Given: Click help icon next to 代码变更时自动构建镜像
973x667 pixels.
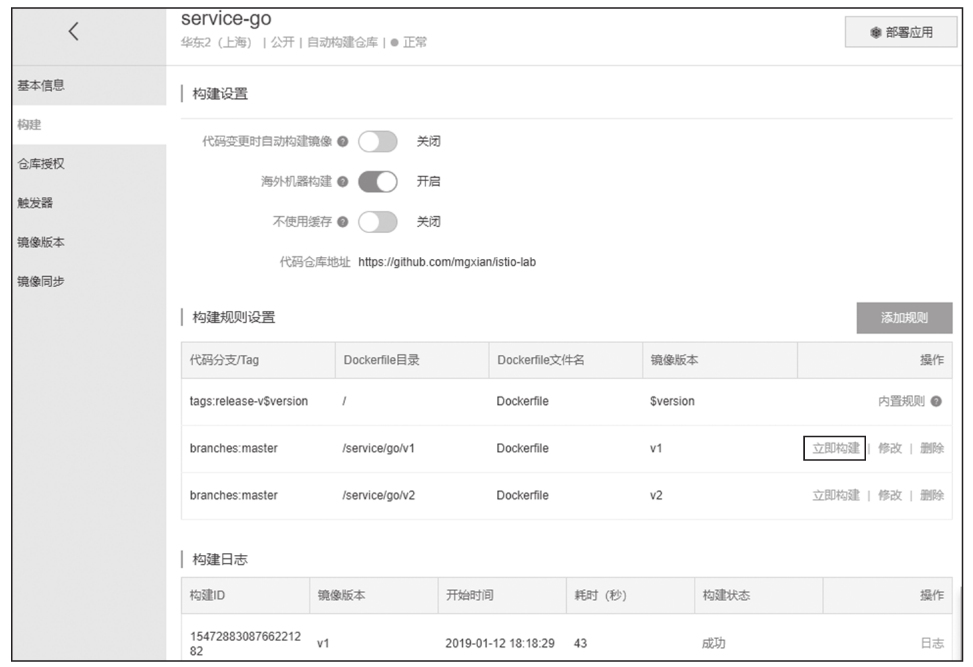Looking at the screenshot, I should pos(343,142).
